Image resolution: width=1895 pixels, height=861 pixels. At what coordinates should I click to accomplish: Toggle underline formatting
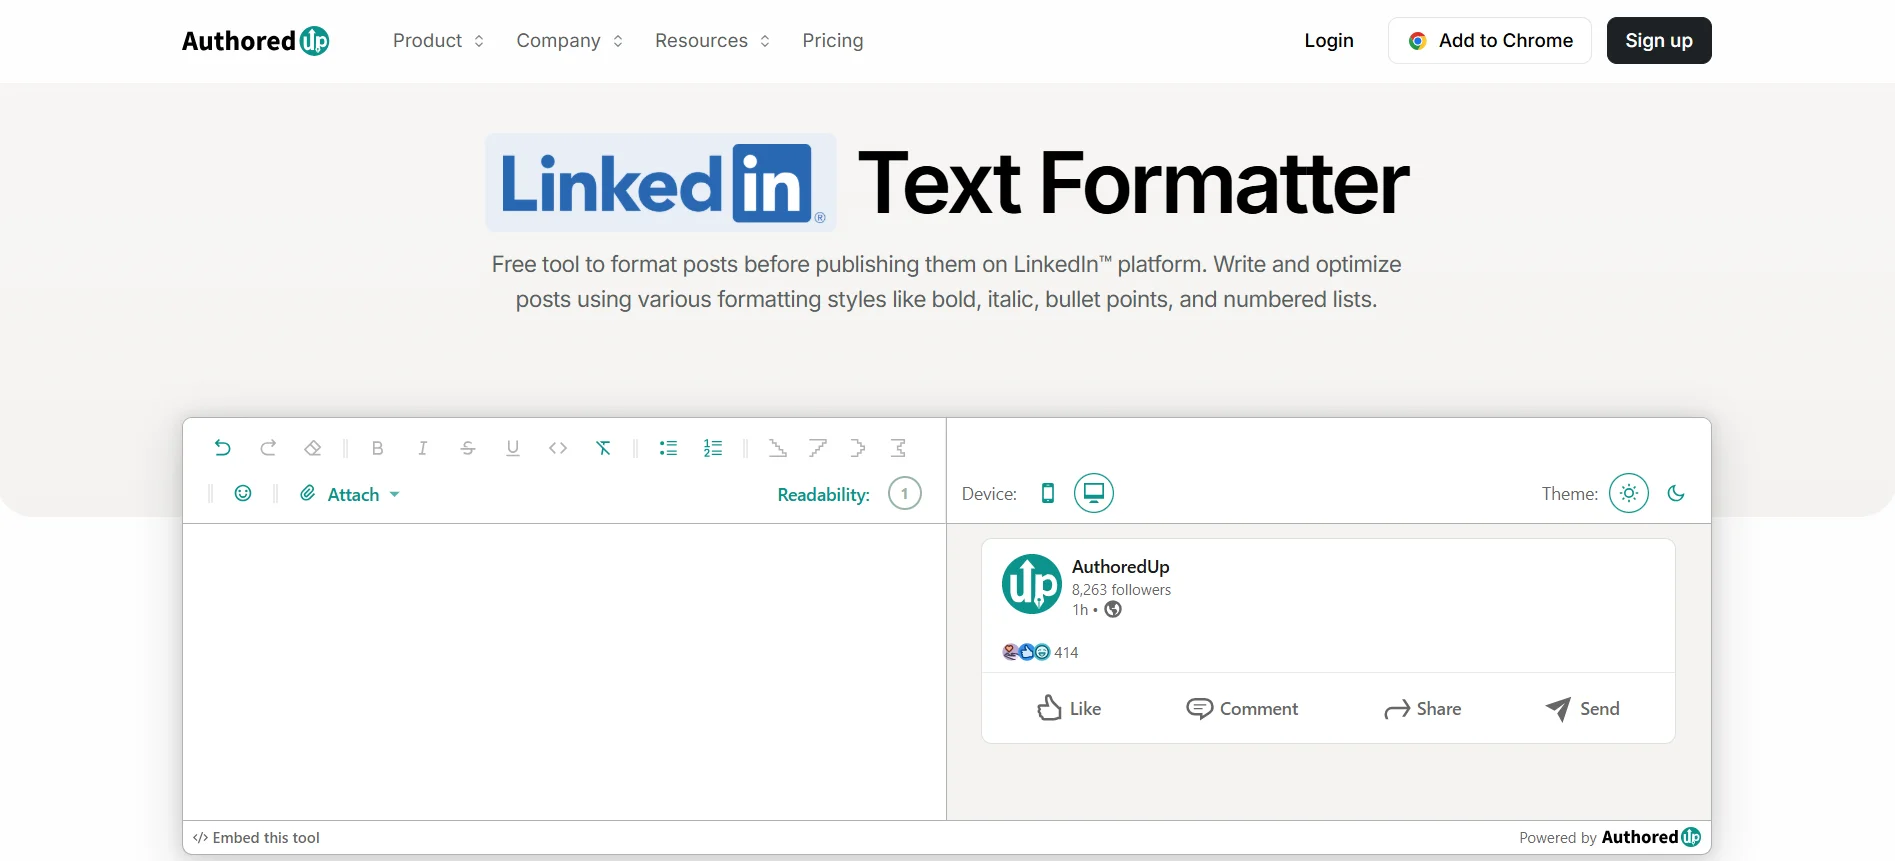point(513,448)
